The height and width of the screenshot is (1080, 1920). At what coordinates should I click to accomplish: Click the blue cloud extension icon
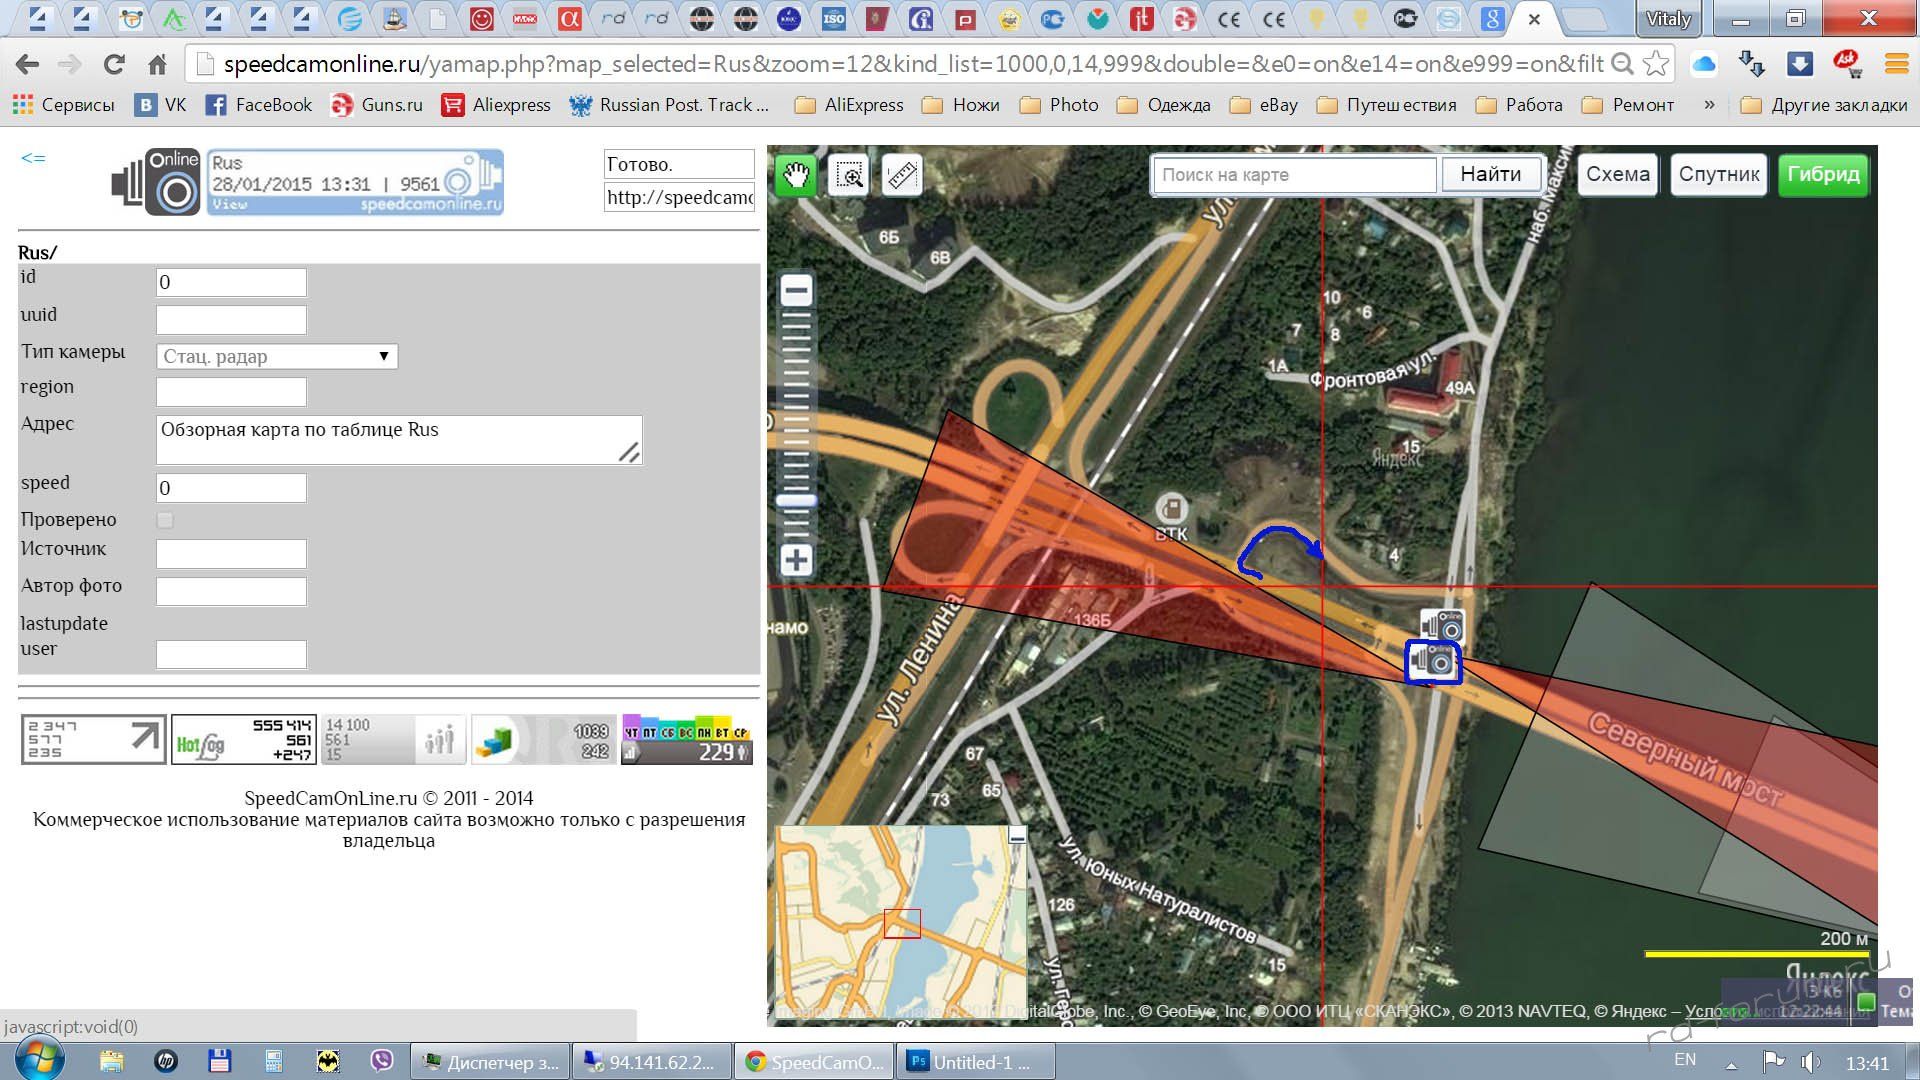1704,64
